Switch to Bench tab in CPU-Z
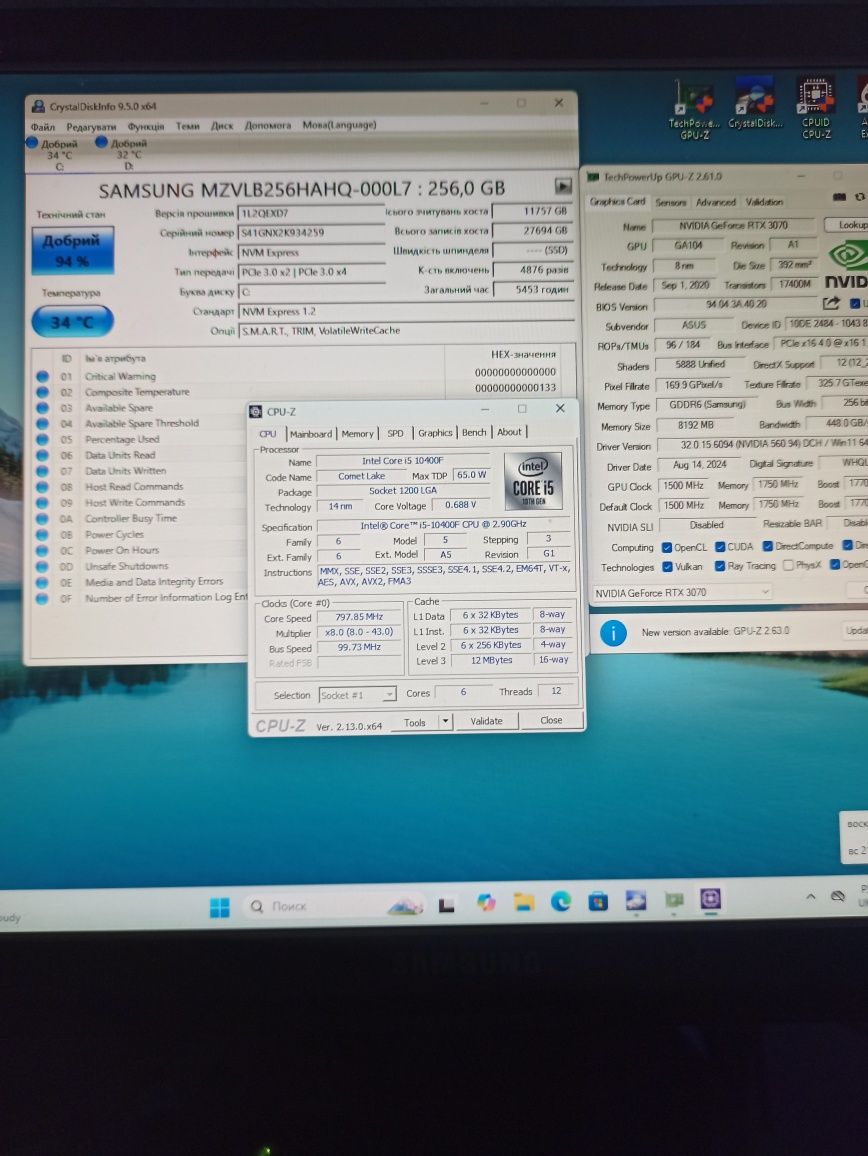This screenshot has height=1156, width=868. tap(474, 433)
